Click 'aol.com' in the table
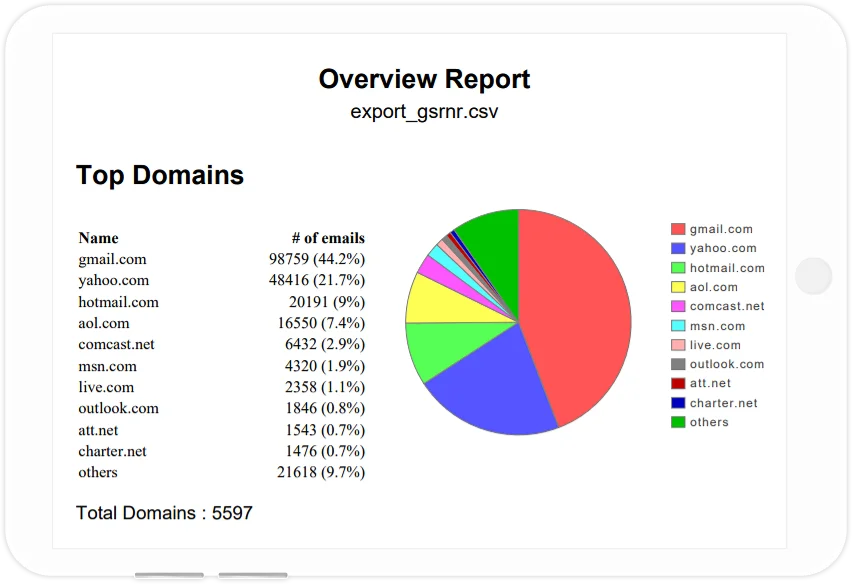The image size is (853, 585). tap(104, 323)
